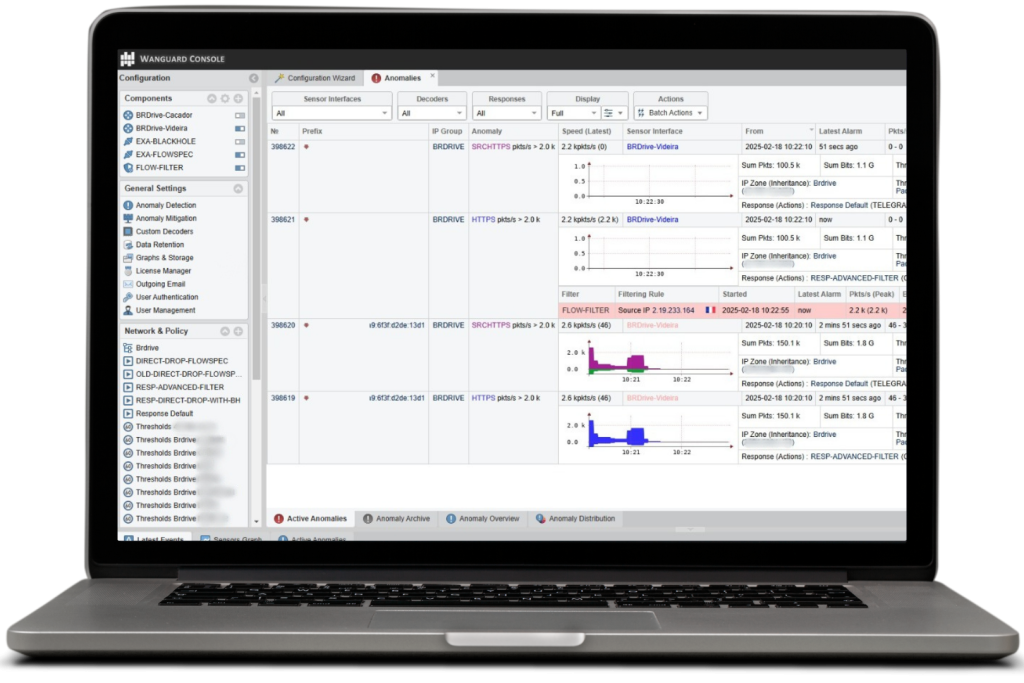
Task: Close the Anomalies tab
Action: (432, 76)
